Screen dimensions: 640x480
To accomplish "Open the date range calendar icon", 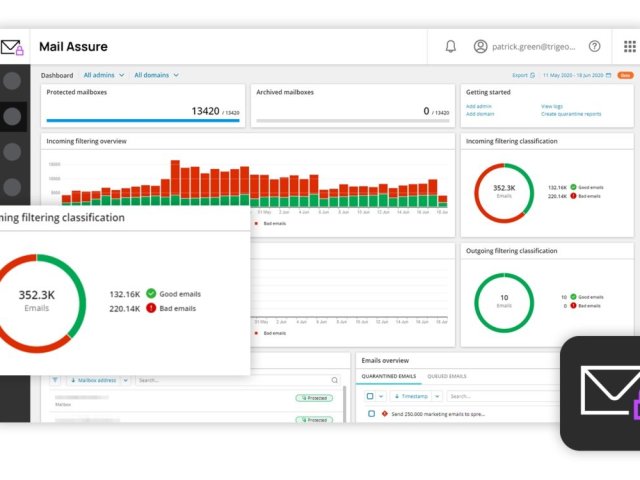I will pos(609,75).
